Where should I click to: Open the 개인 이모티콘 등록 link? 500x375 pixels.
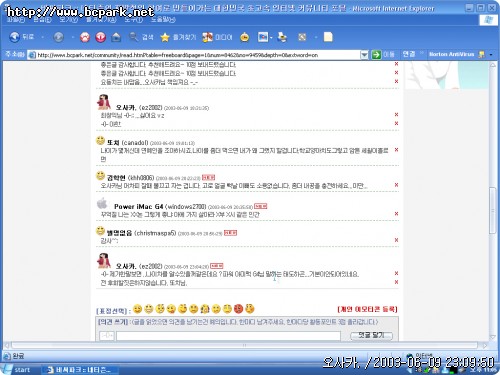(x=367, y=309)
